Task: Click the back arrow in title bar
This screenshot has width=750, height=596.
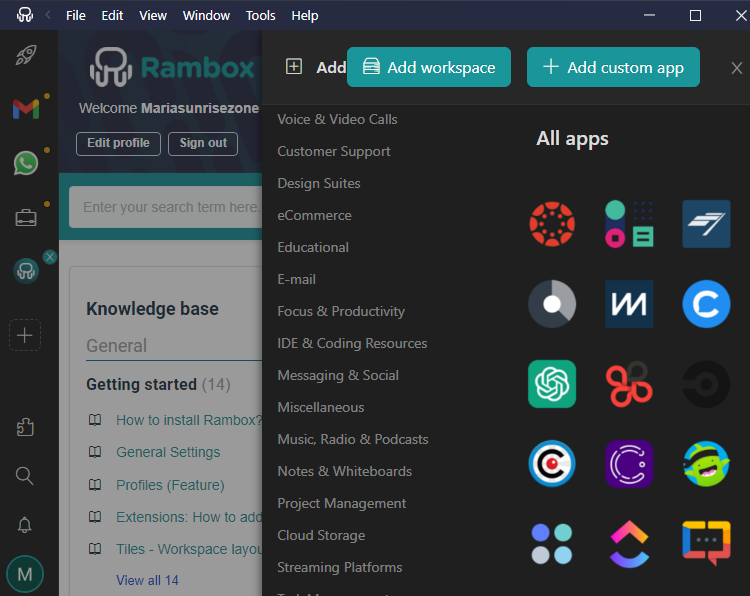Action: (48, 15)
